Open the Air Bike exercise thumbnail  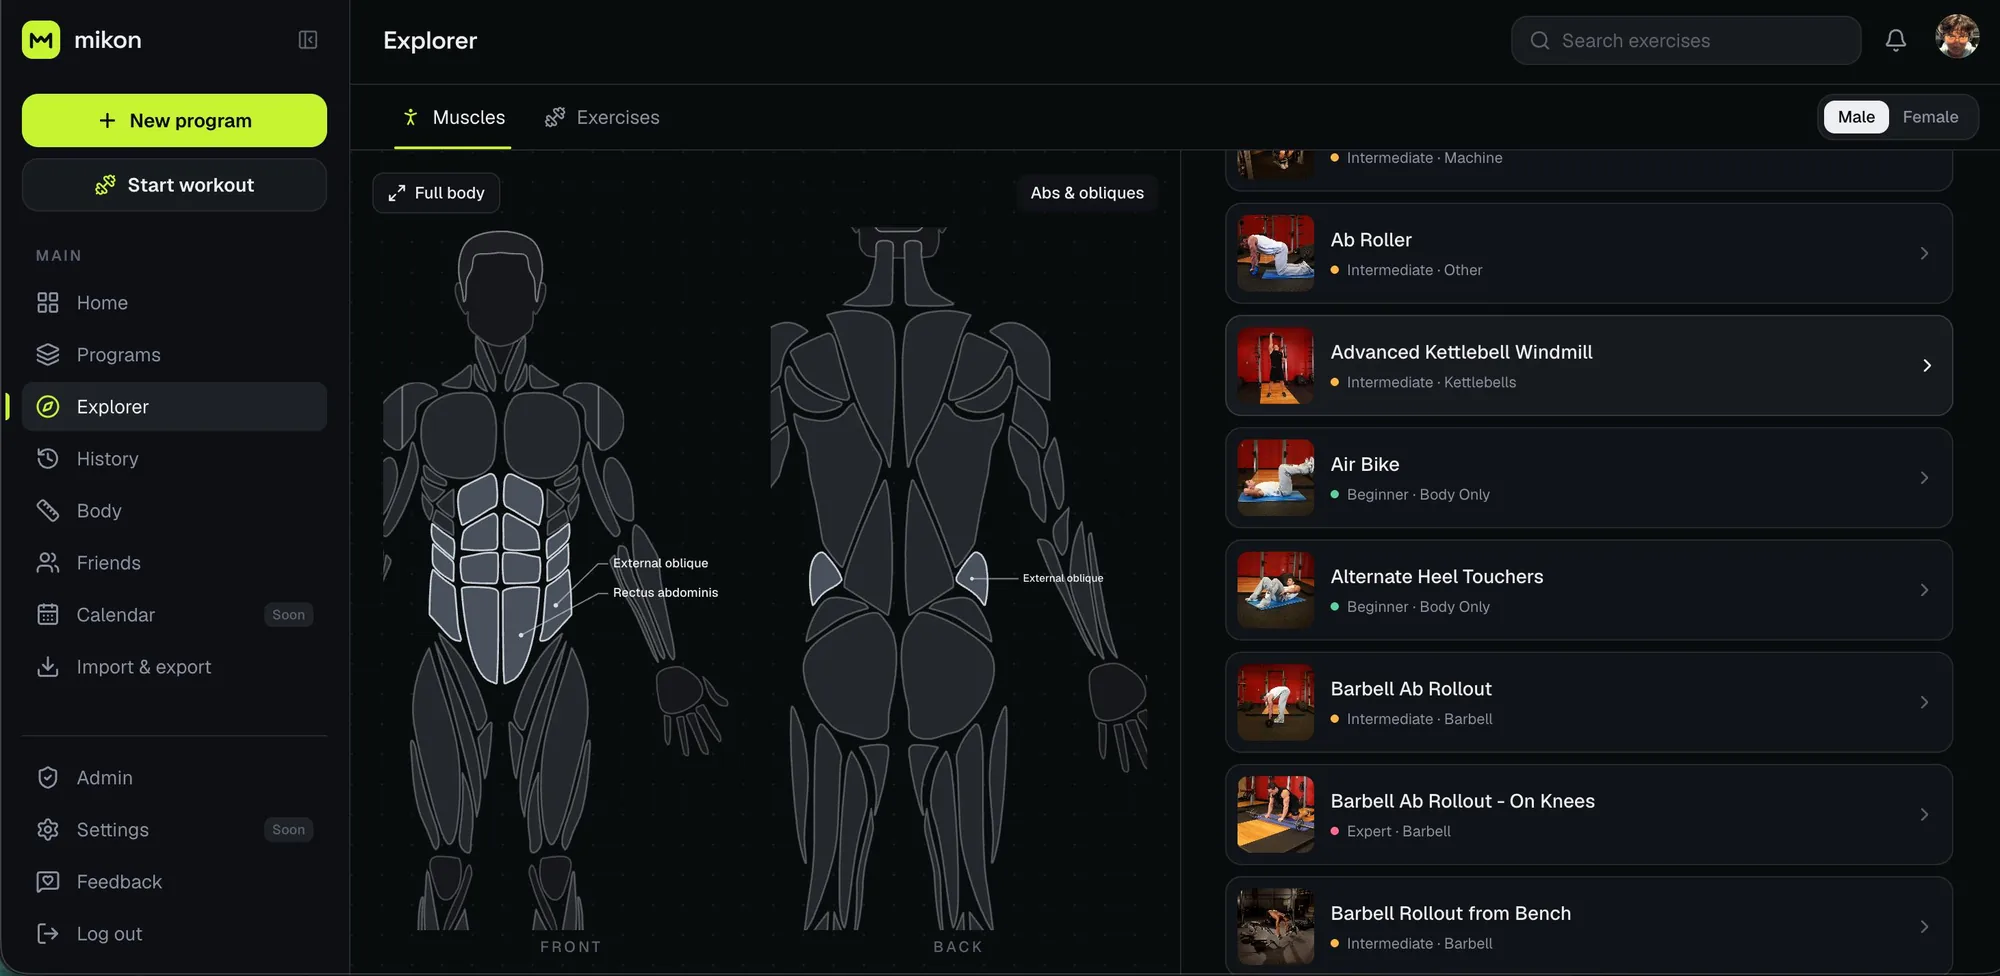[1275, 478]
